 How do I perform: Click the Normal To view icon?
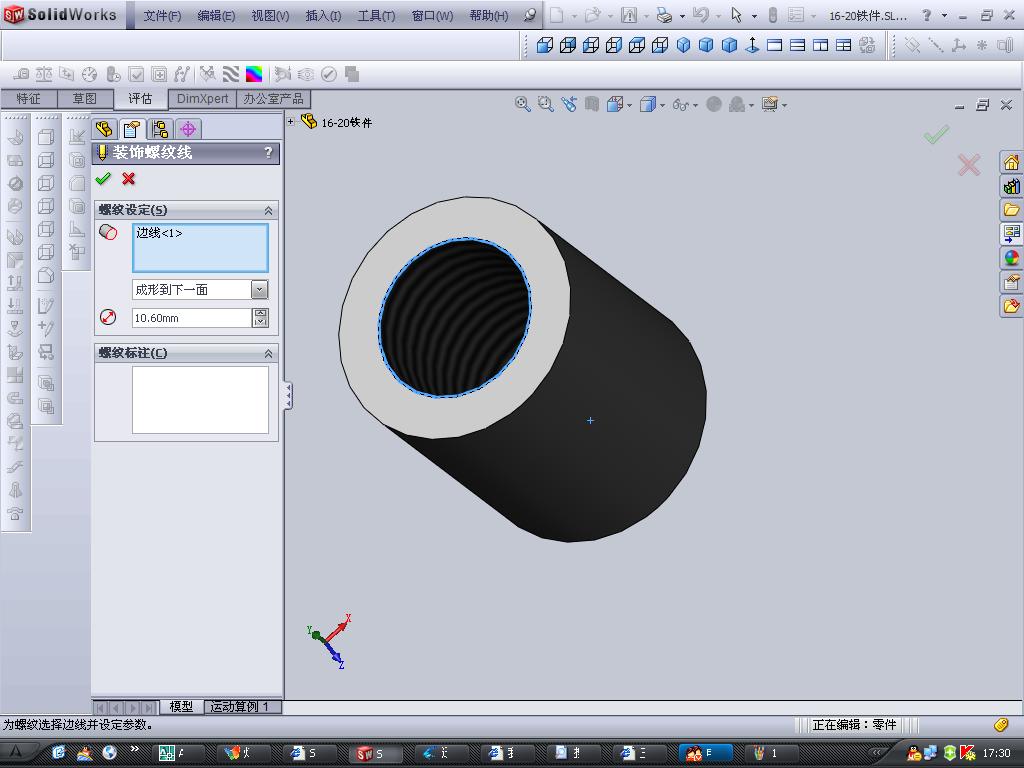point(752,45)
